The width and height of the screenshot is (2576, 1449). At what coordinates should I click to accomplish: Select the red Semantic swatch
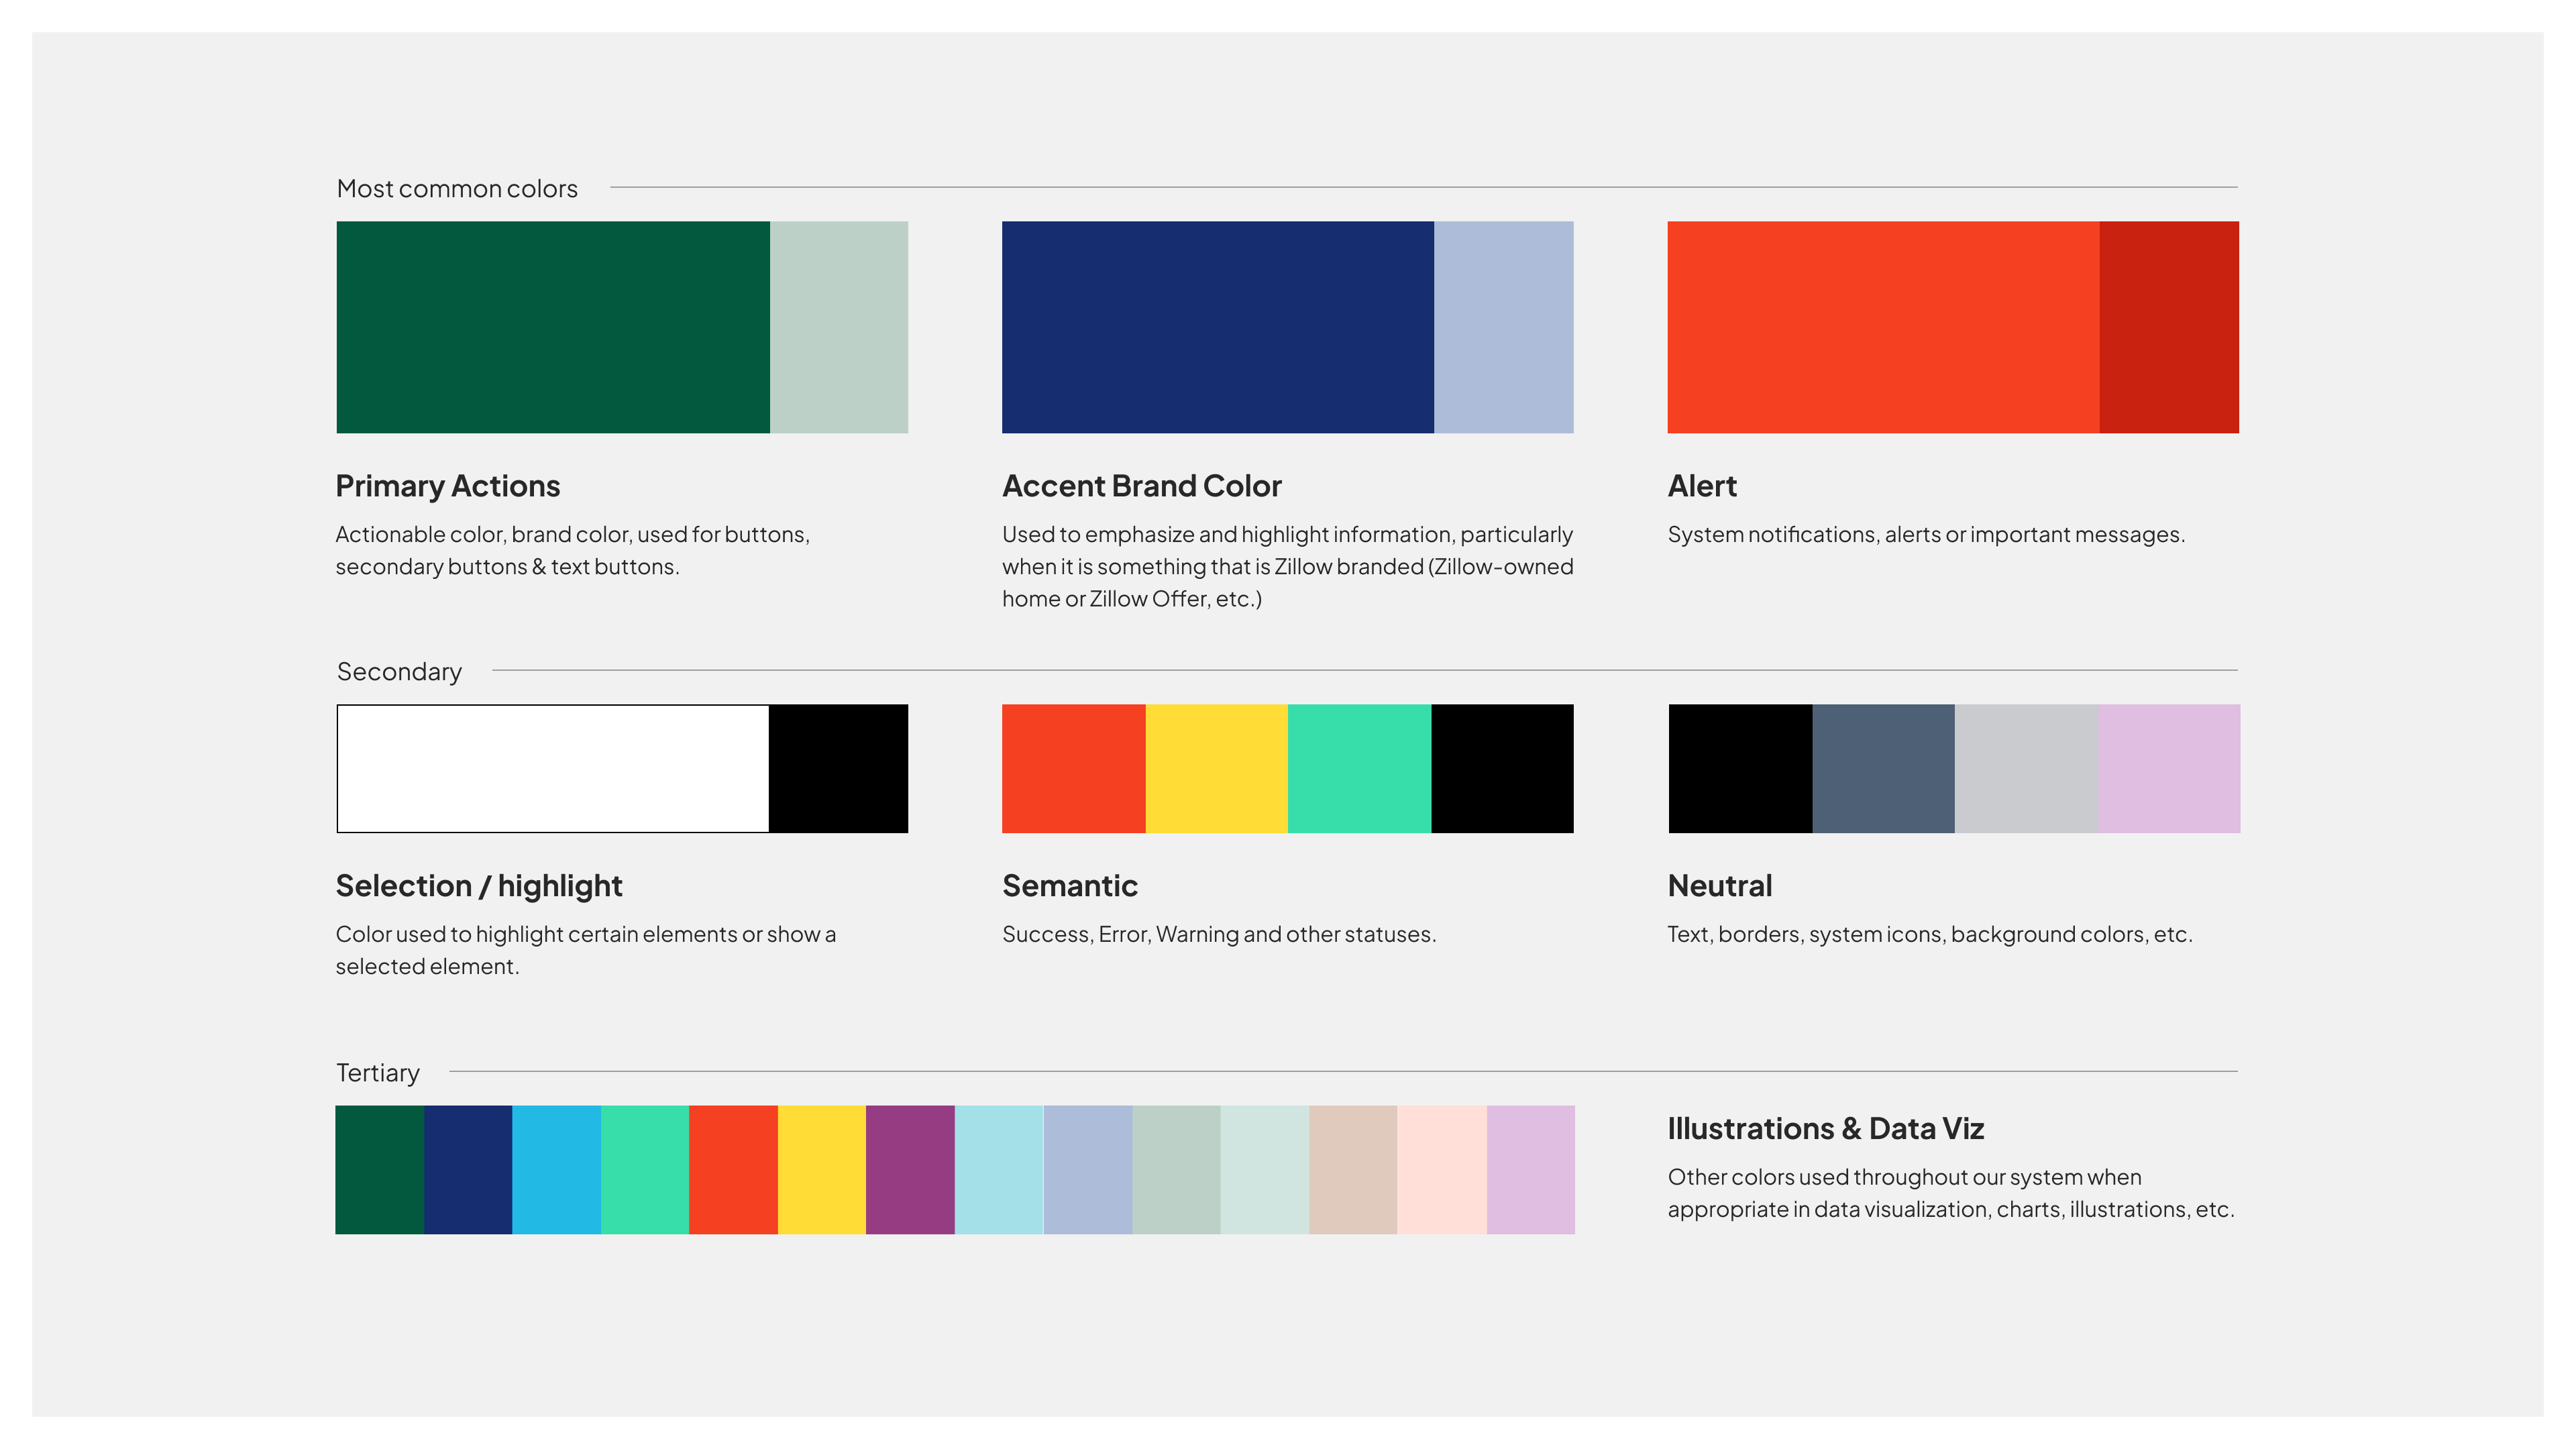click(1073, 768)
